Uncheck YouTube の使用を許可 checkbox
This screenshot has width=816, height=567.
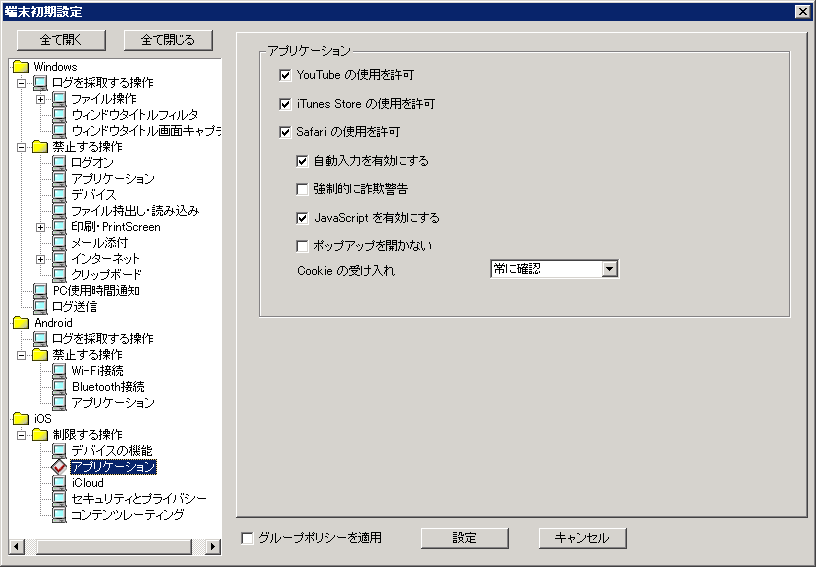click(x=285, y=75)
